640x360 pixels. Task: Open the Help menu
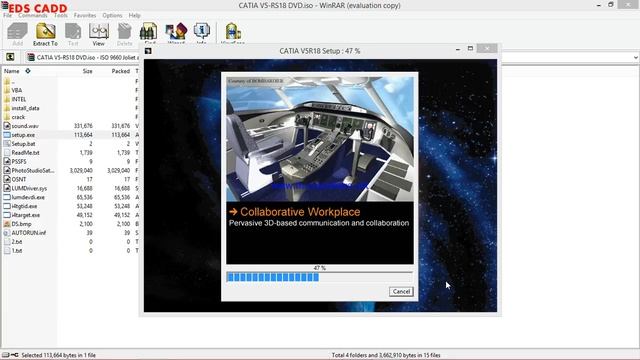point(135,16)
